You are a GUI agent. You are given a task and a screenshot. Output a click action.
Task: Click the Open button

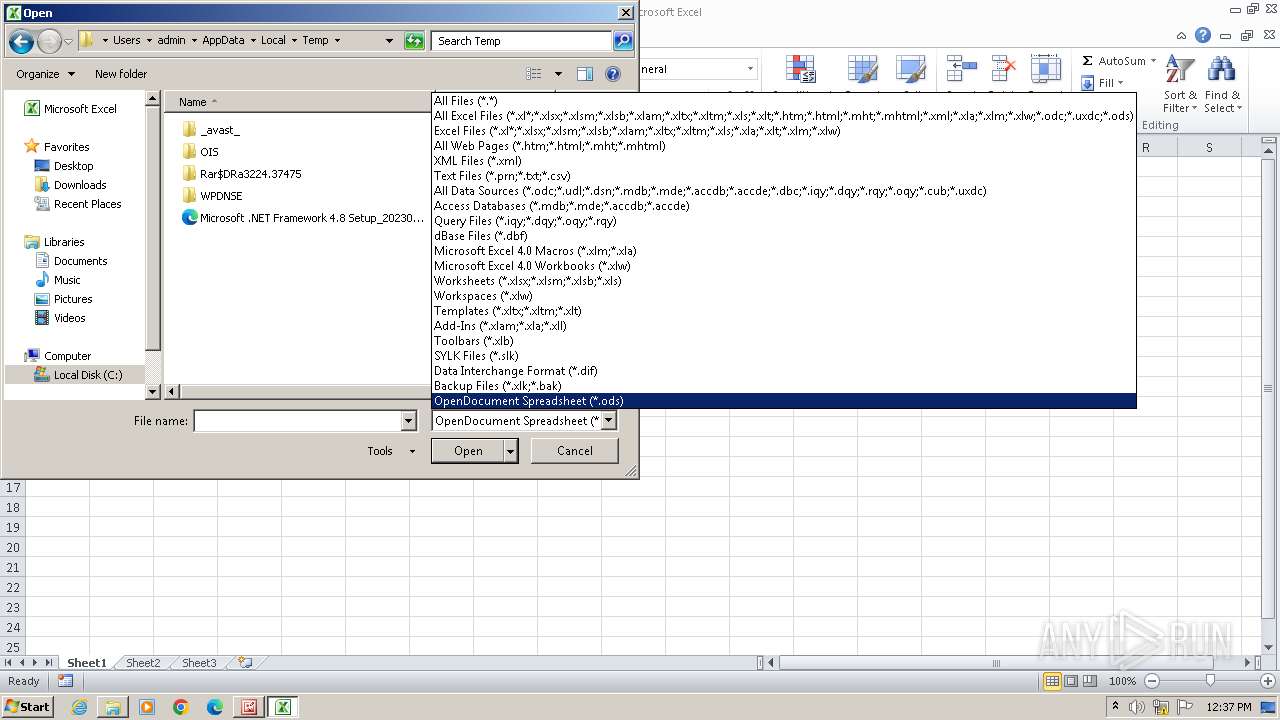click(468, 451)
